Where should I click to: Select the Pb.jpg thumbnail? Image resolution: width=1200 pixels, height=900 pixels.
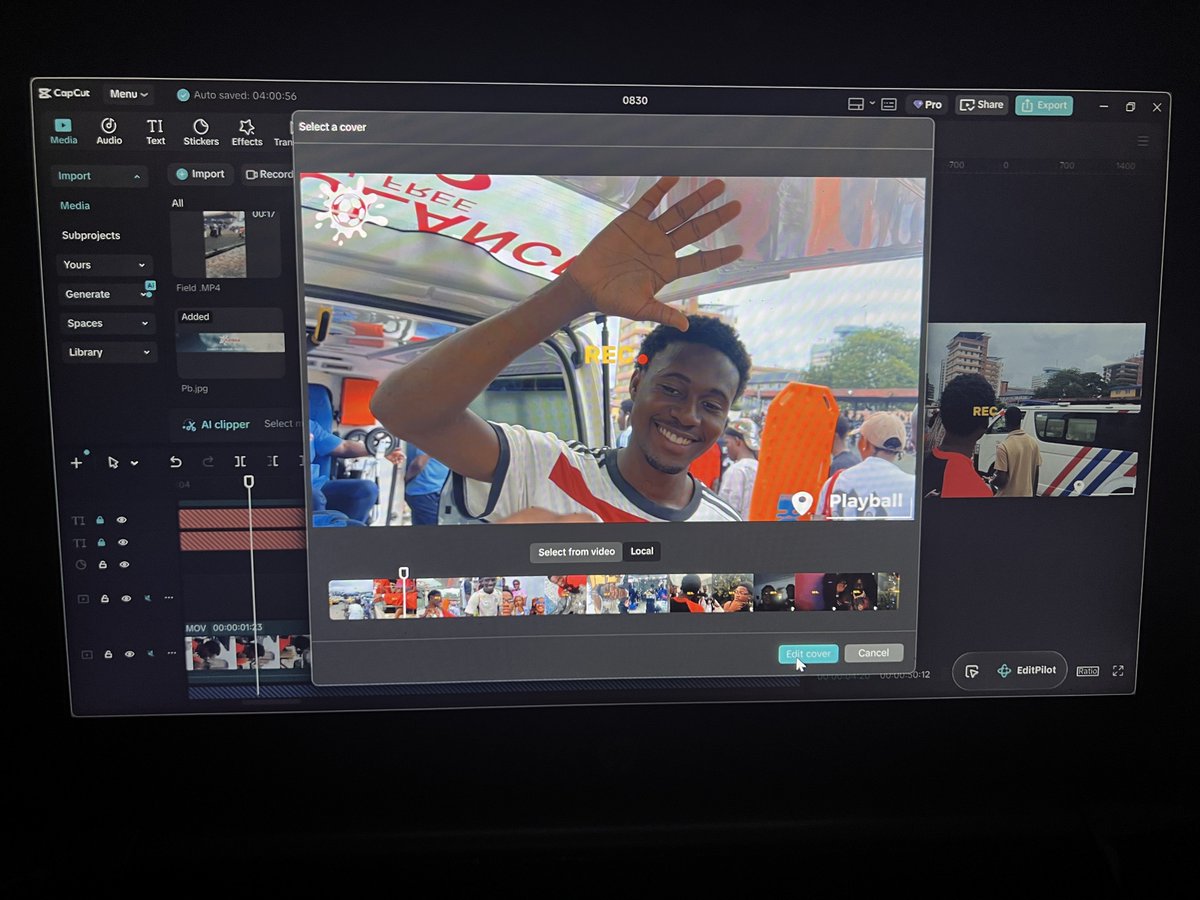[x=230, y=343]
